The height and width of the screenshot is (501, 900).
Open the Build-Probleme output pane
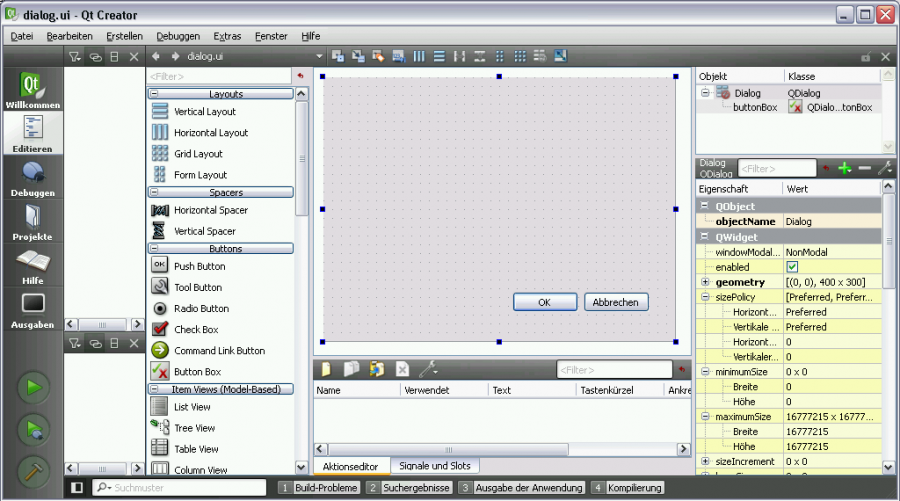coord(319,488)
